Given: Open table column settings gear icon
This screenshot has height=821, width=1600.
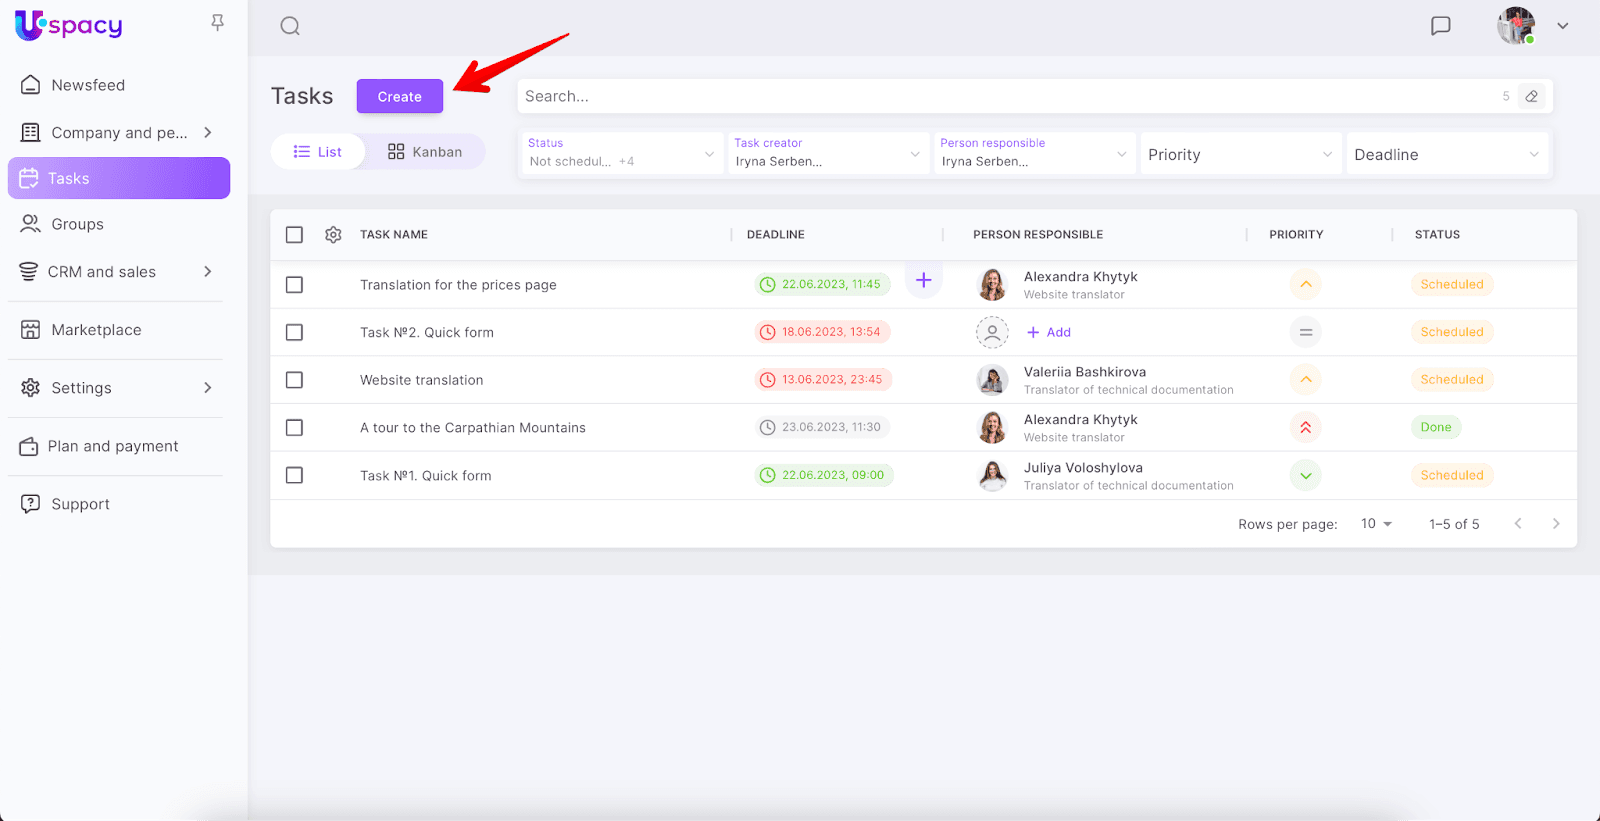Looking at the screenshot, I should (333, 235).
